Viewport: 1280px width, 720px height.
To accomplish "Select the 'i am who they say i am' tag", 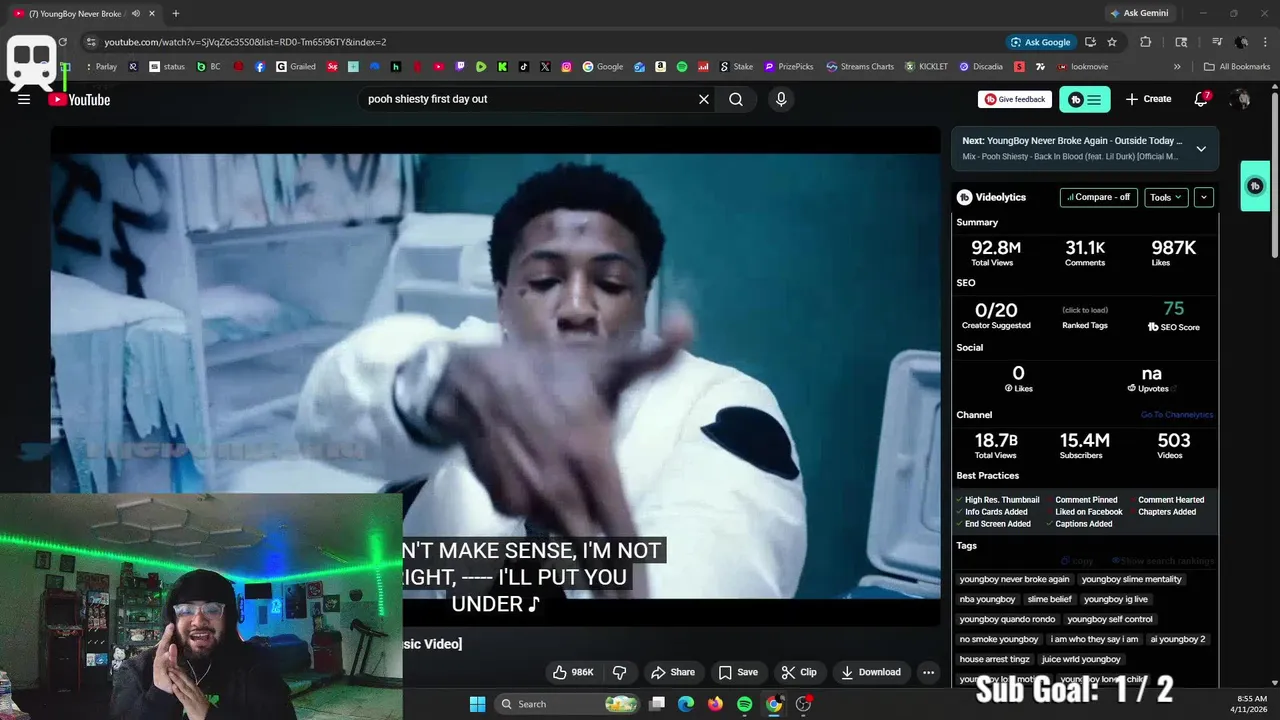I will click(1094, 639).
